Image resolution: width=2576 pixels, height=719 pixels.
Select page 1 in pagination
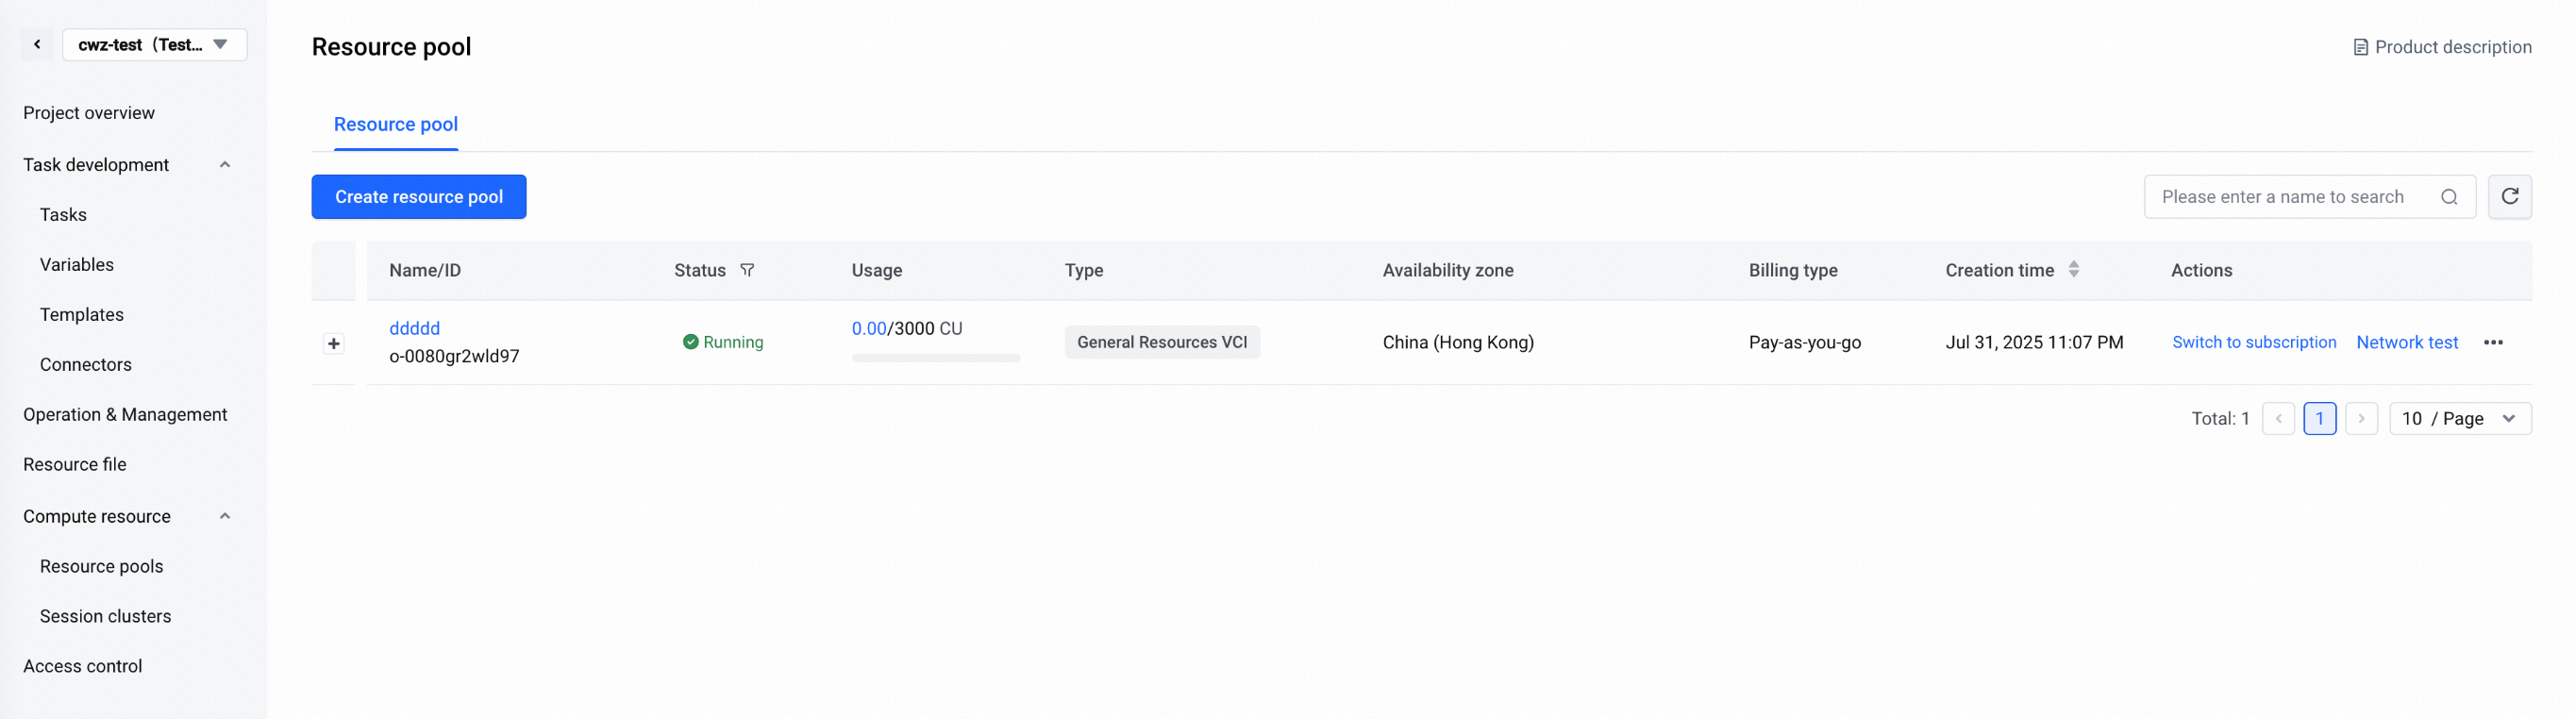(2320, 419)
